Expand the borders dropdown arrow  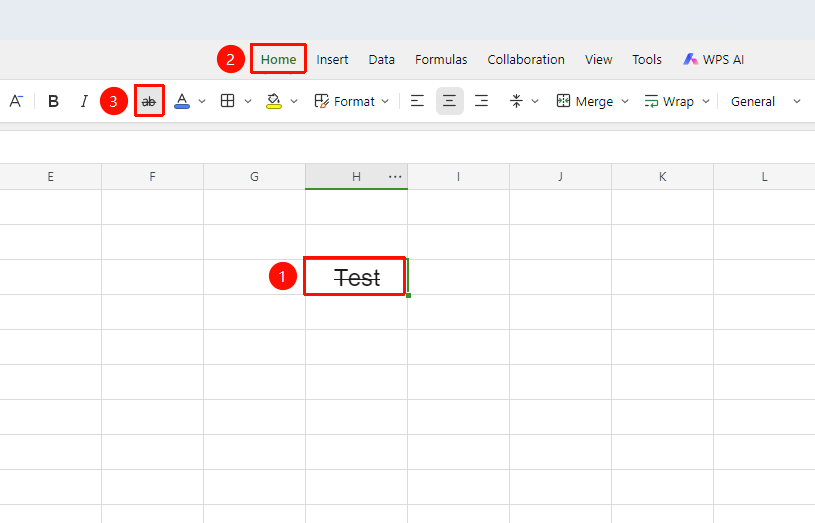pos(248,101)
